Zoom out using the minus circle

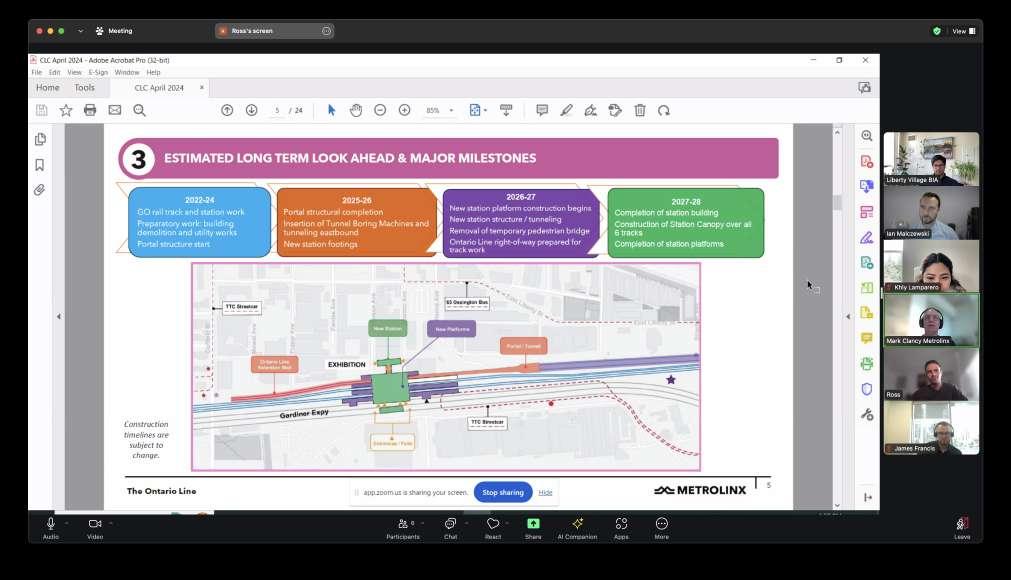pos(380,110)
